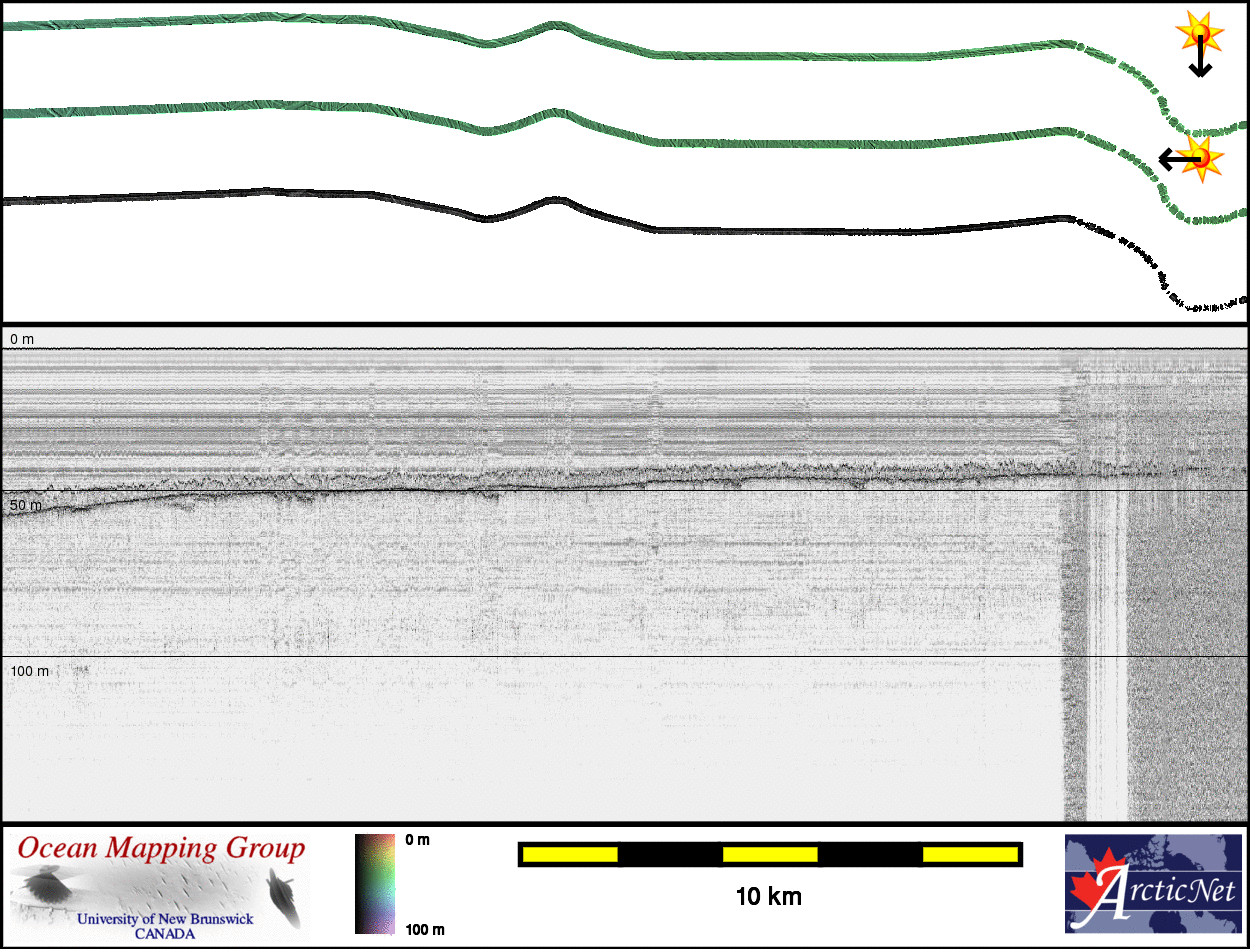Click the rightmost yellow scale bar segment
This screenshot has width=1250, height=949.
tap(969, 854)
